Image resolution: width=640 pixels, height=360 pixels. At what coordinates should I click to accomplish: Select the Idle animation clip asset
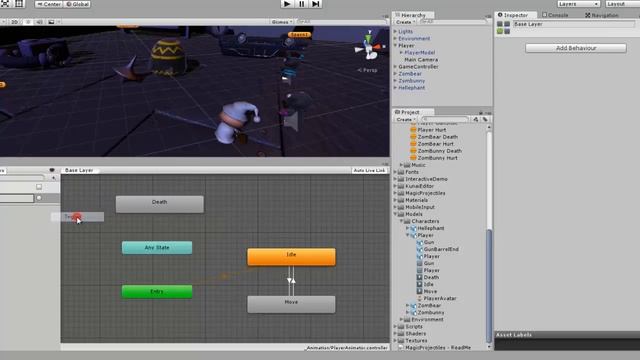(x=425, y=284)
